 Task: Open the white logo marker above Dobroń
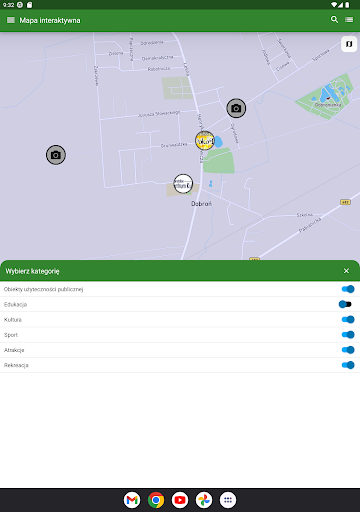(x=183, y=184)
